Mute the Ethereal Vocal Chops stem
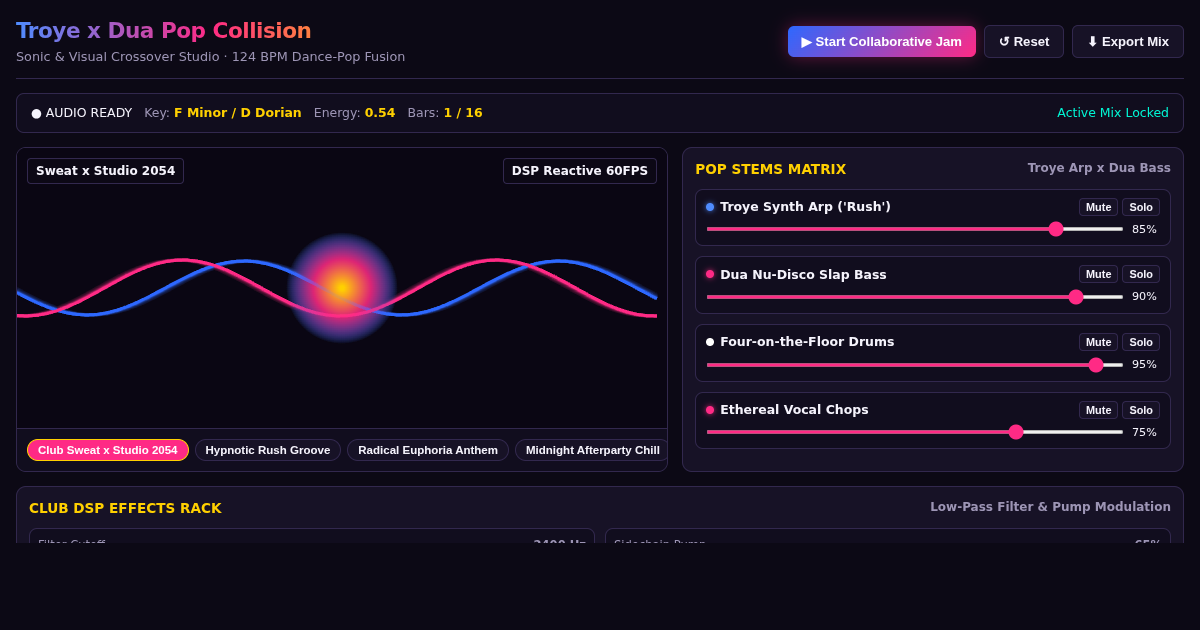 tap(1099, 410)
